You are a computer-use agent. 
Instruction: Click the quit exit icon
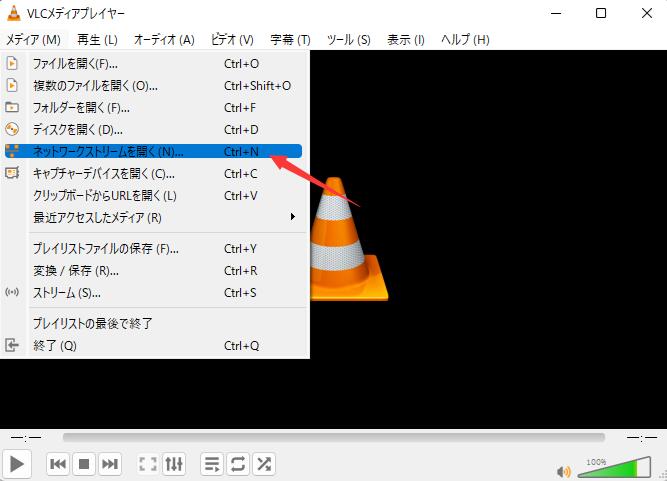pos(12,345)
